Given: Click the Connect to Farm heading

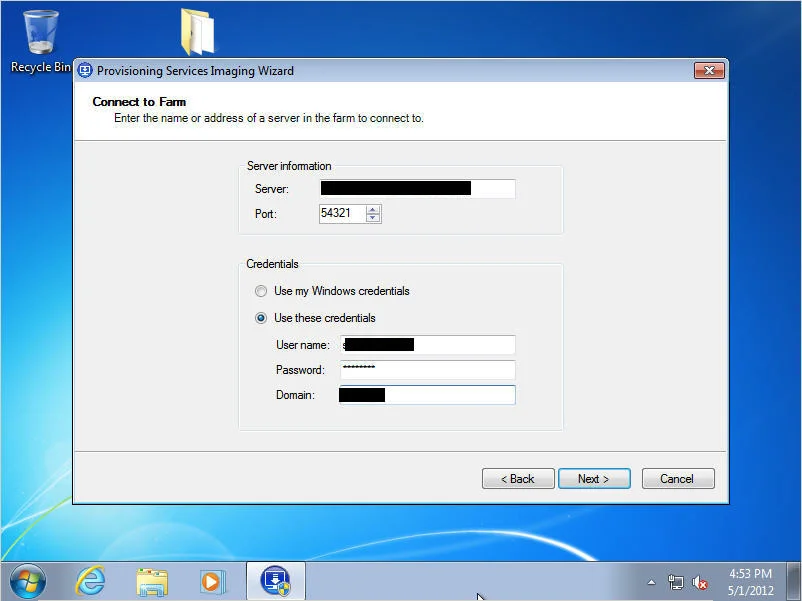Looking at the screenshot, I should tap(139, 102).
